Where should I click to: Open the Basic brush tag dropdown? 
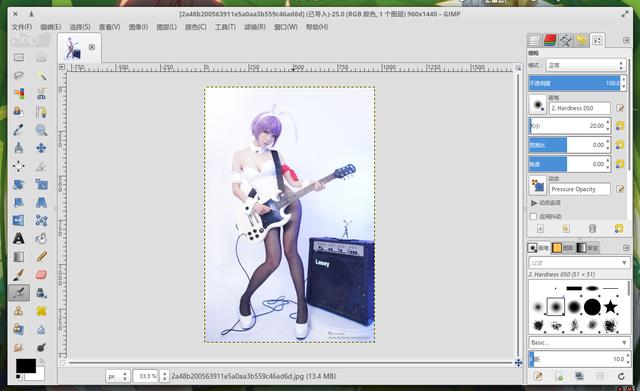click(579, 342)
